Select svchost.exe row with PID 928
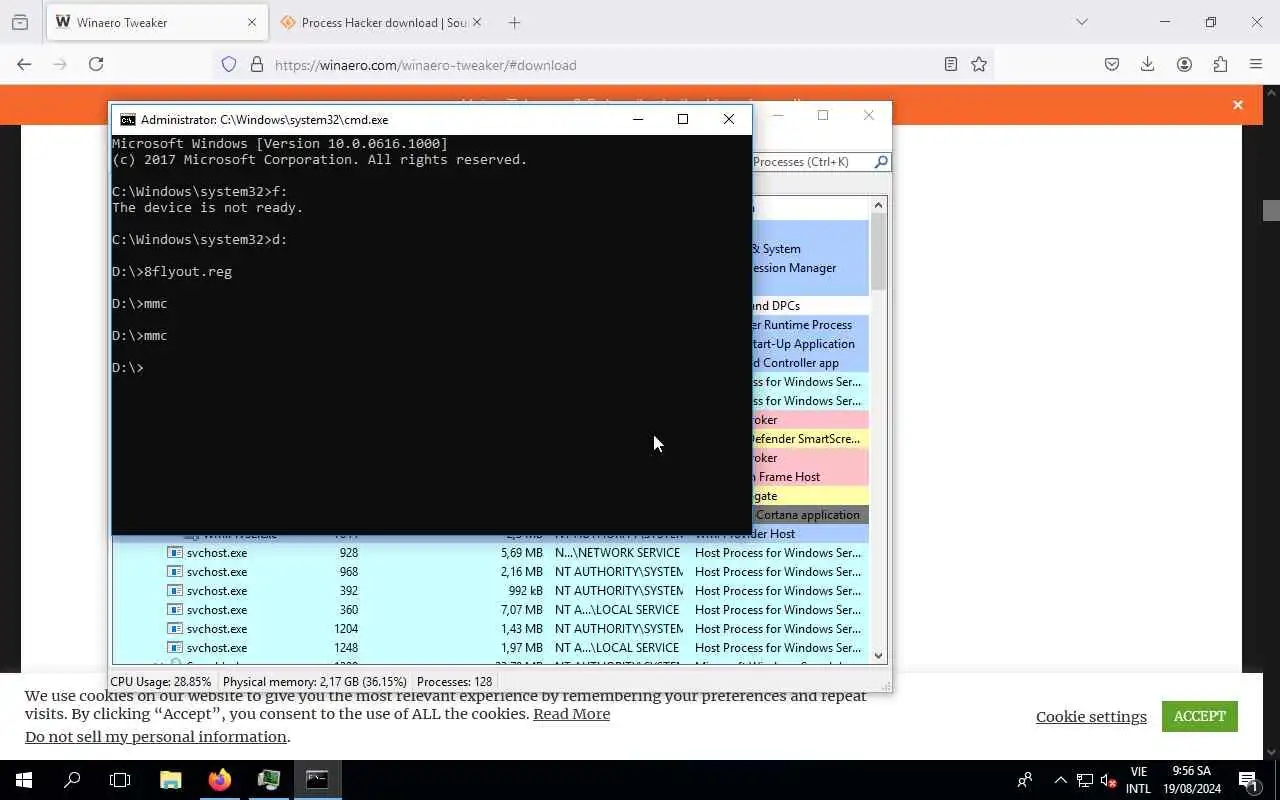 pyautogui.click(x=490, y=552)
